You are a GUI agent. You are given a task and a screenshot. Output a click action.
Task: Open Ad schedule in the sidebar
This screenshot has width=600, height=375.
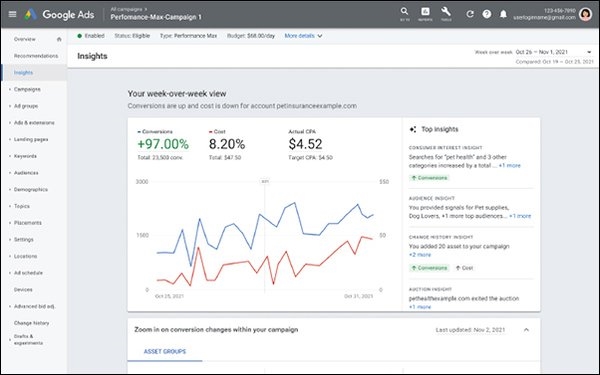click(28, 273)
